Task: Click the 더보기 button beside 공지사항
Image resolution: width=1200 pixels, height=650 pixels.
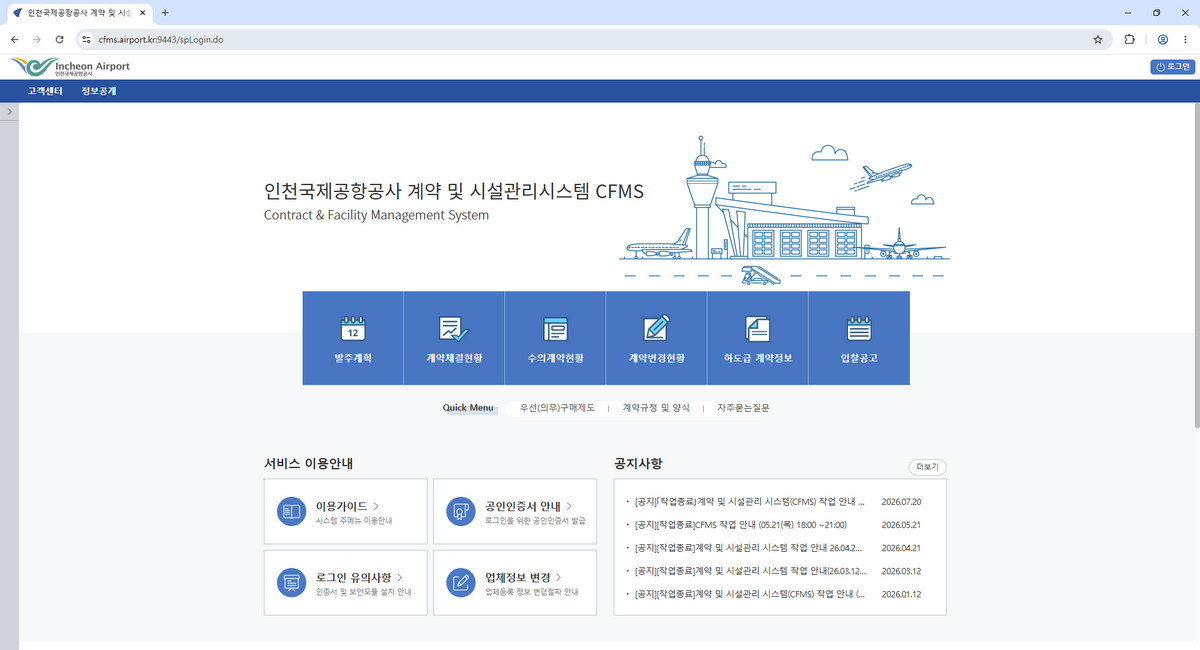Action: coord(927,467)
